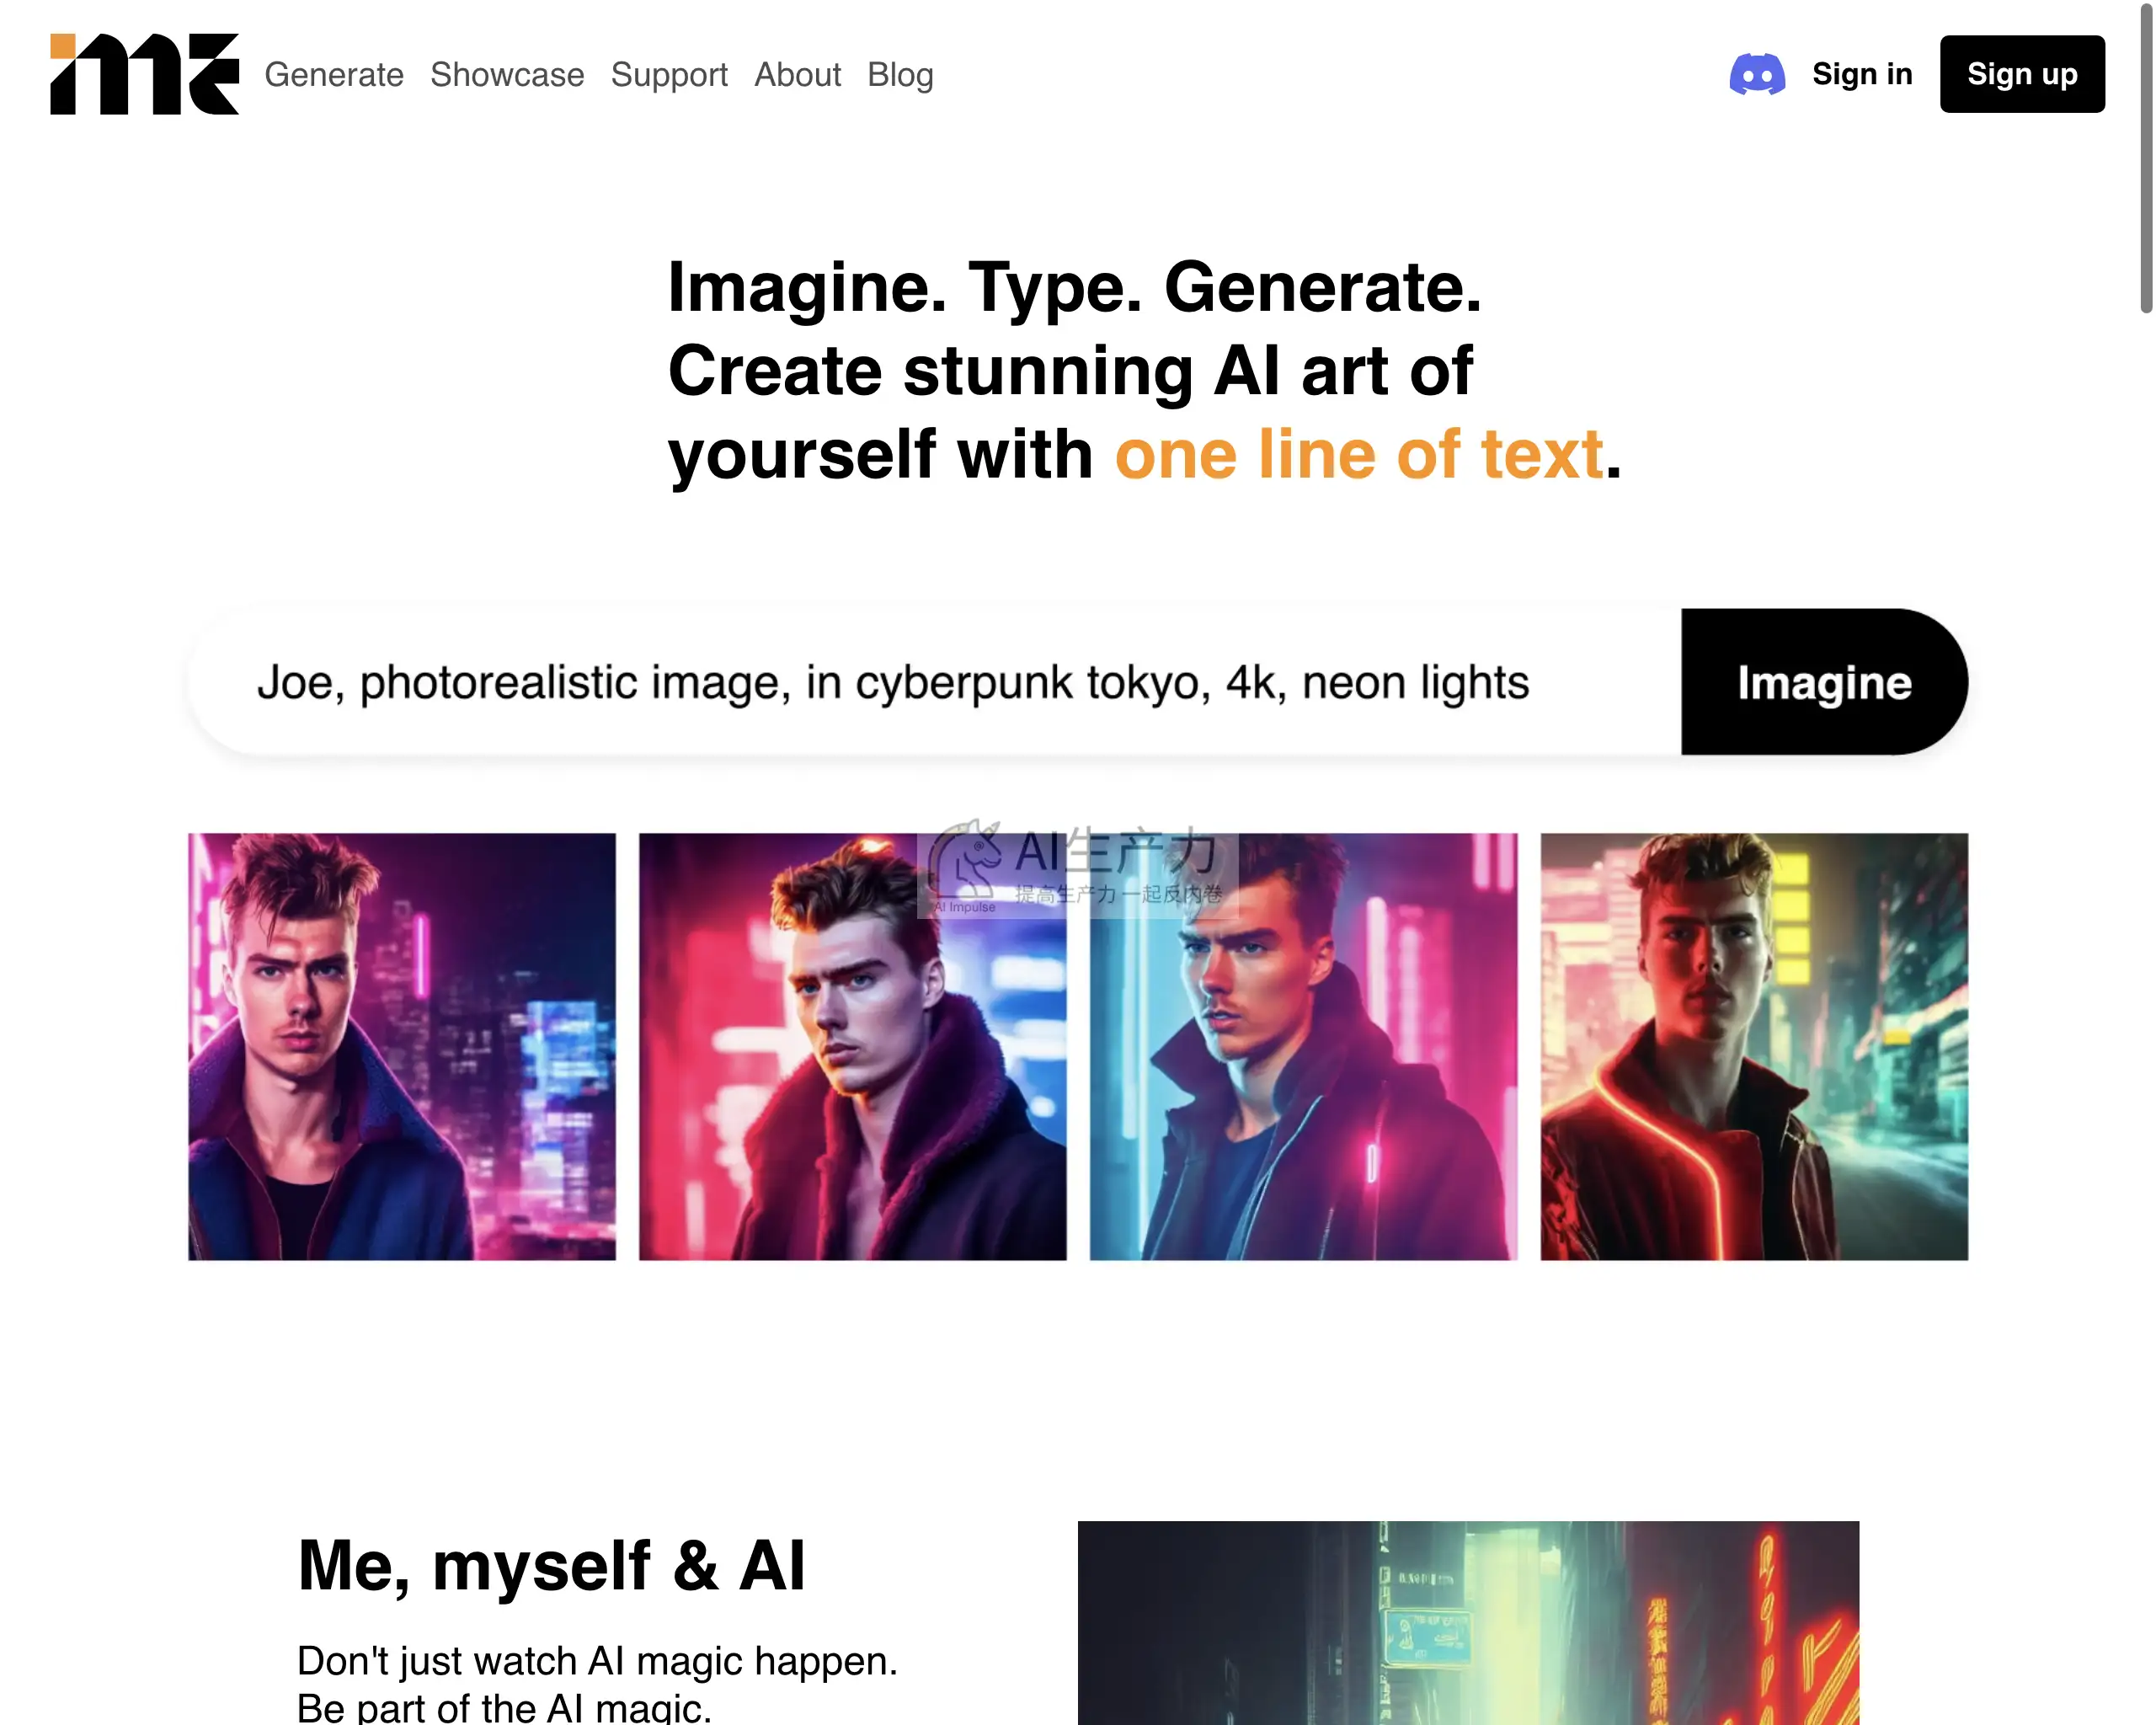Click the 'Me, myself & AI' heading
The image size is (2156, 1725).
tap(551, 1566)
